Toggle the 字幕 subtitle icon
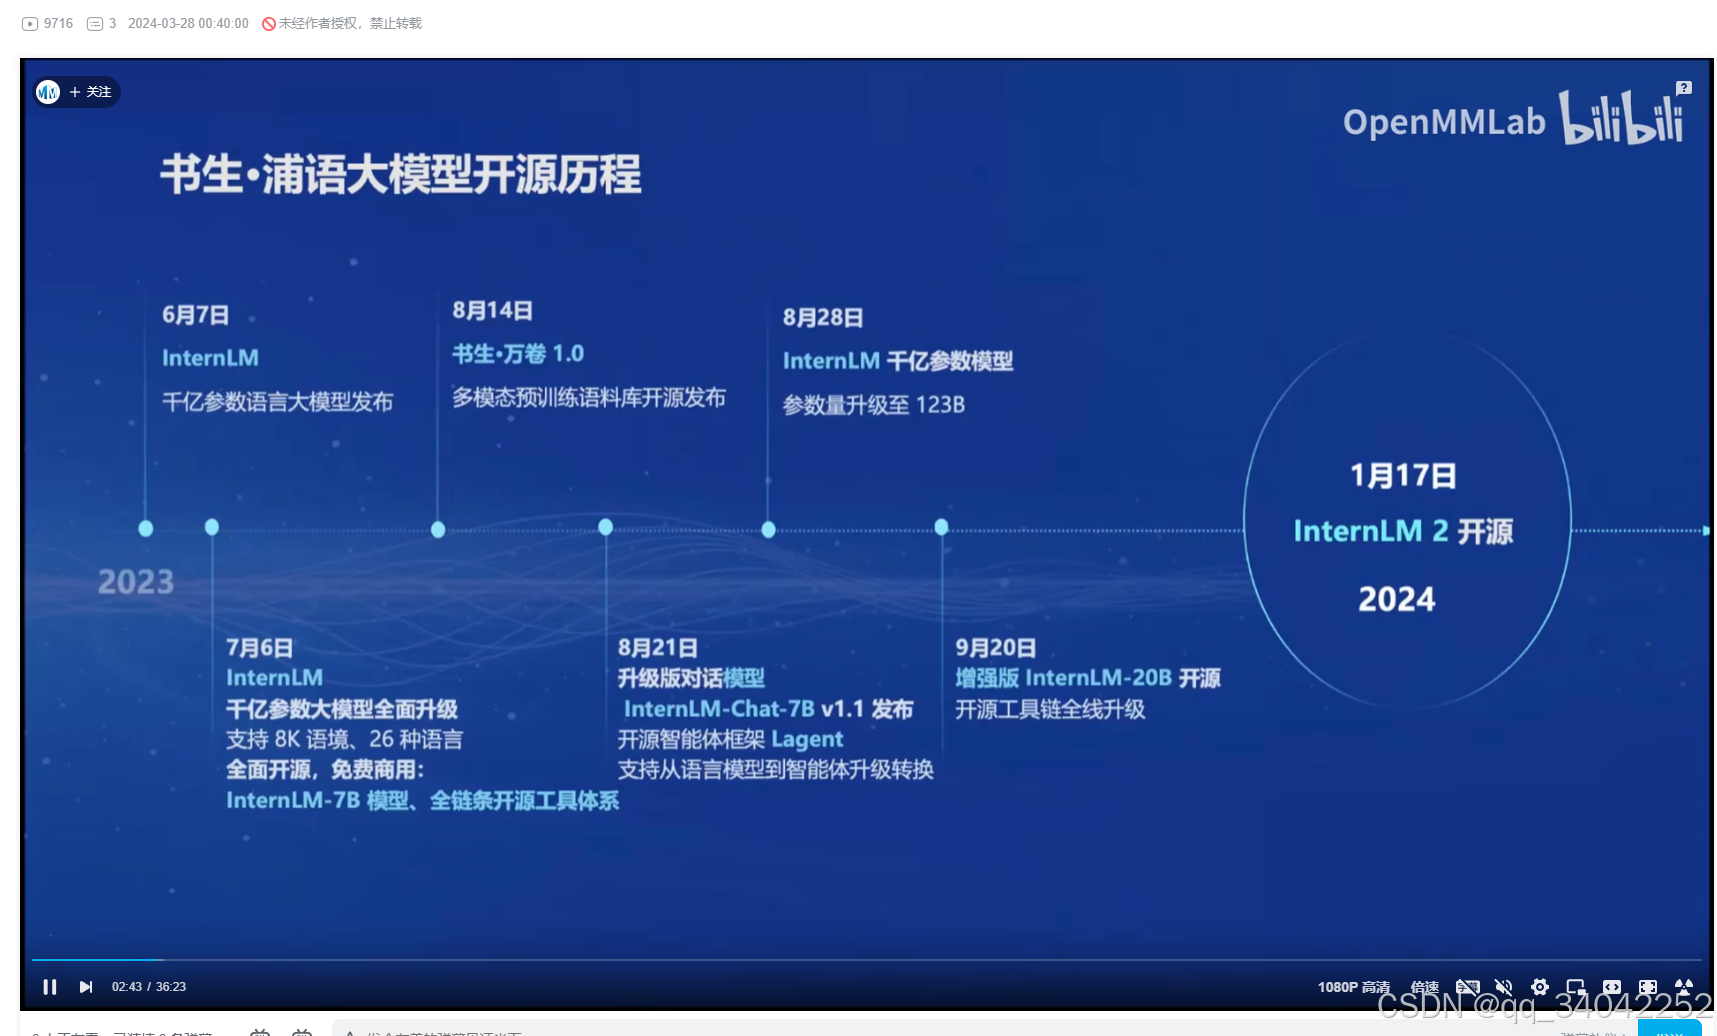The image size is (1717, 1036). [x=1467, y=987]
